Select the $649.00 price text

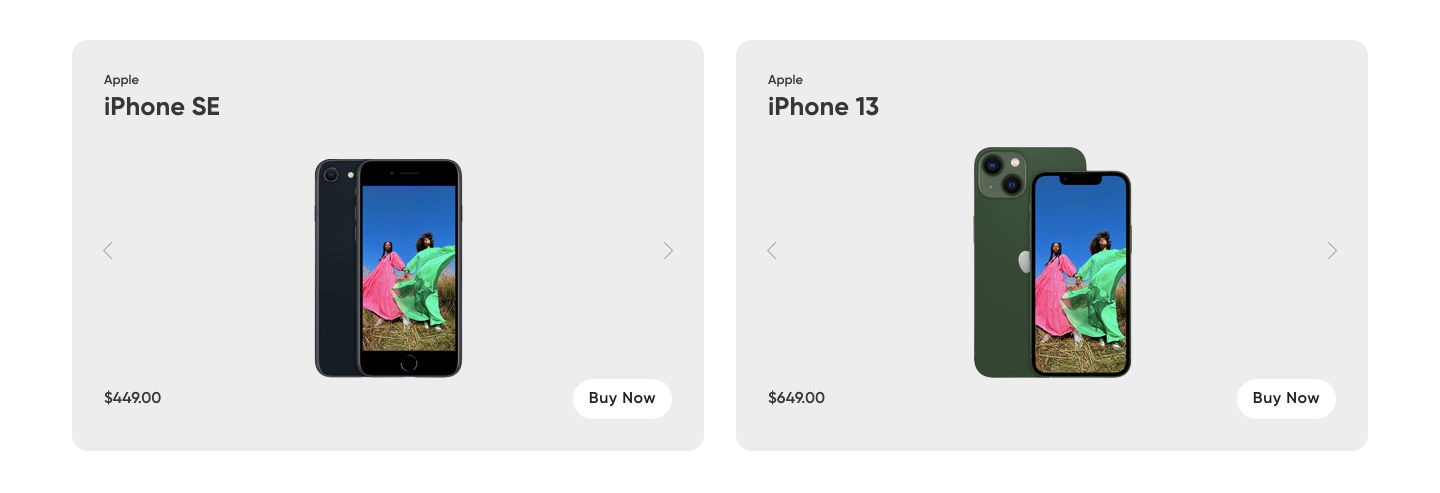tap(796, 398)
